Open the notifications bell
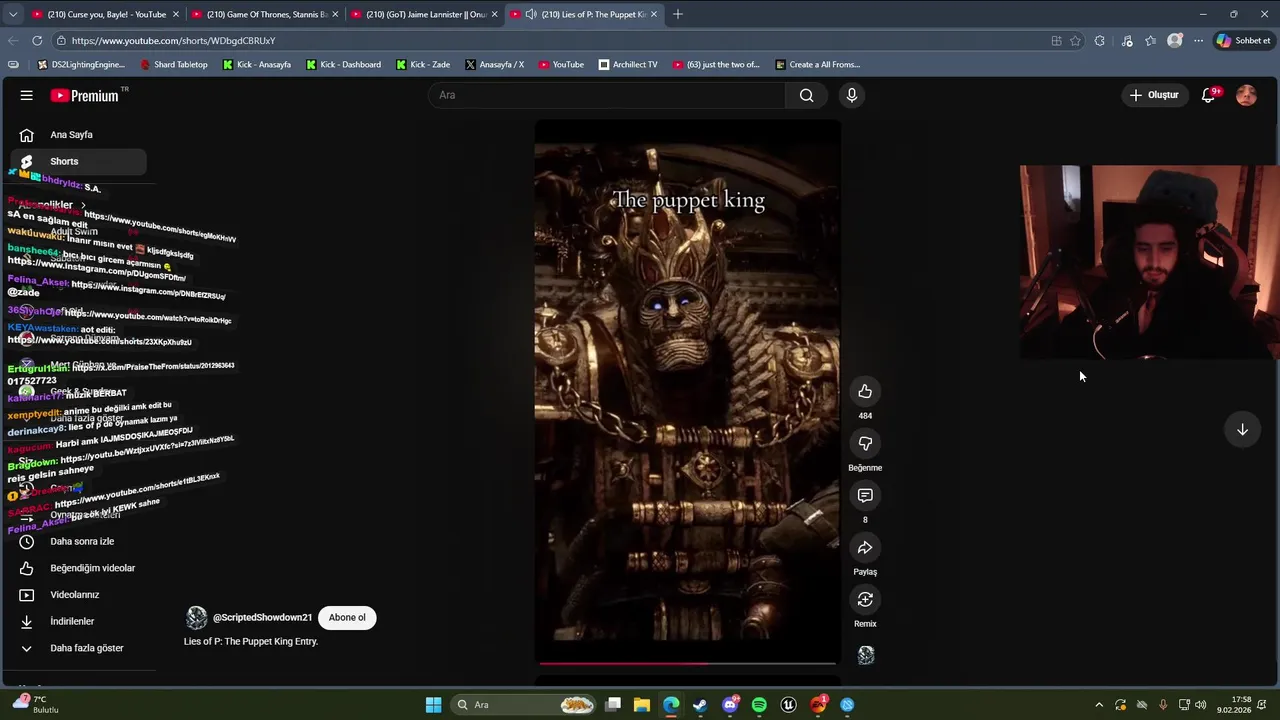Image resolution: width=1280 pixels, height=720 pixels. coord(1208,95)
